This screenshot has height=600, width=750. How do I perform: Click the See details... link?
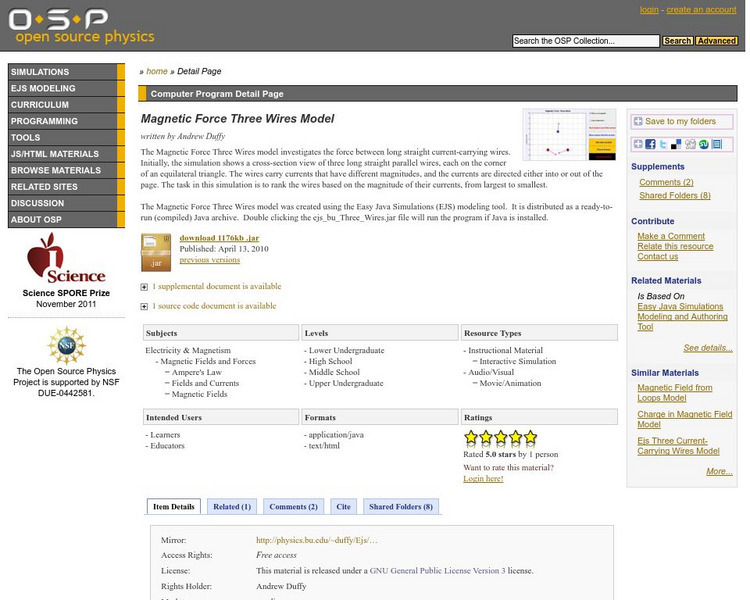(x=707, y=348)
